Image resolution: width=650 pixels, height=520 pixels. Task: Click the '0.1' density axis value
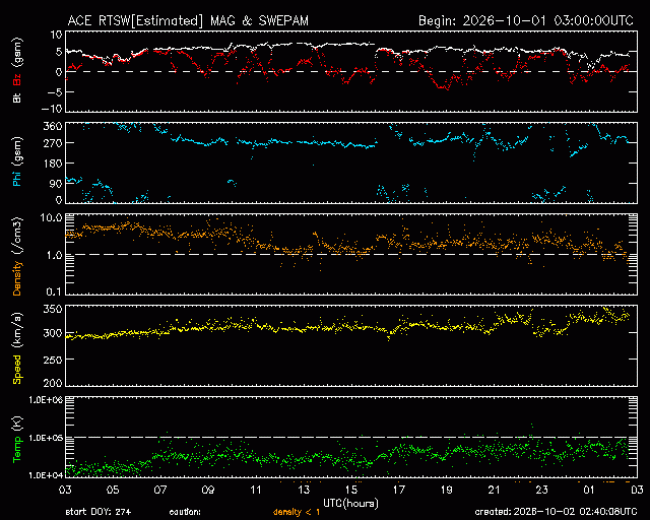(53, 292)
